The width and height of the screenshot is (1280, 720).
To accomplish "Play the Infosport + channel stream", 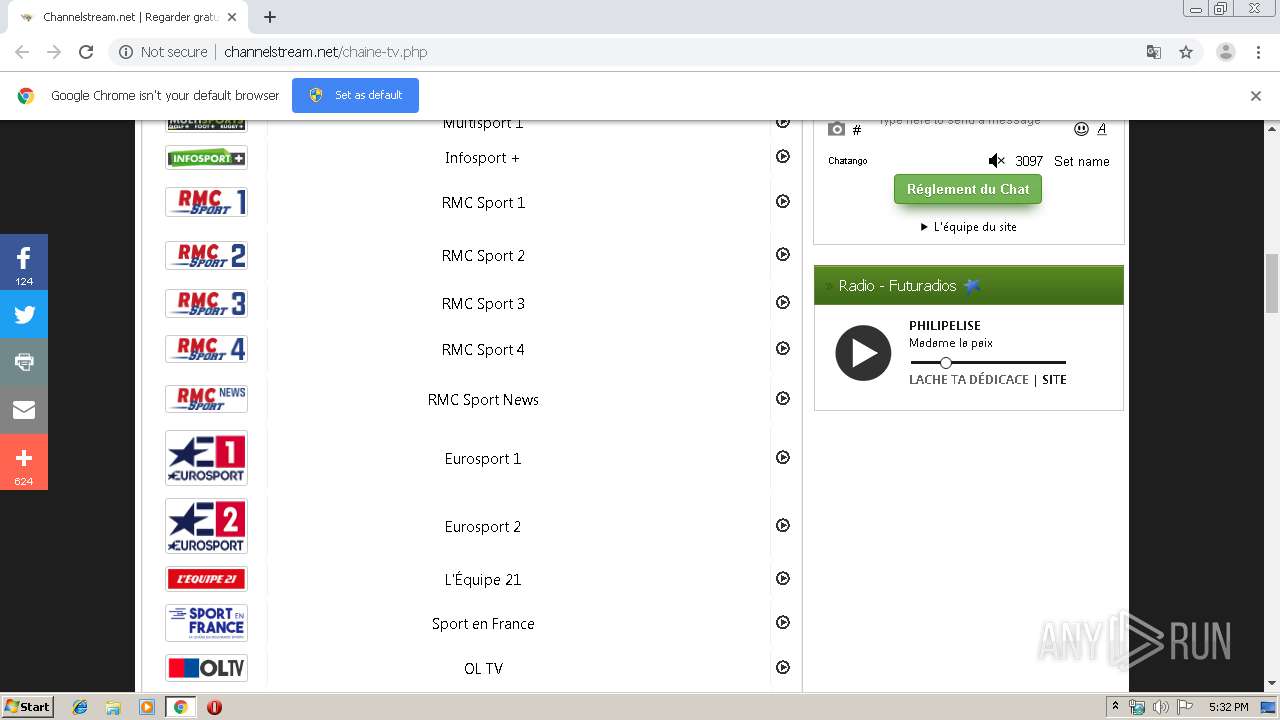I will [783, 157].
